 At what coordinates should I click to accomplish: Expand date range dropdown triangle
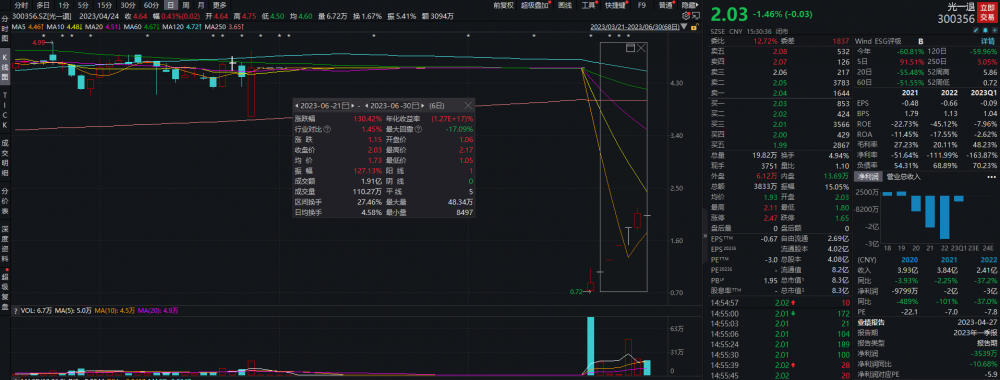click(x=684, y=27)
